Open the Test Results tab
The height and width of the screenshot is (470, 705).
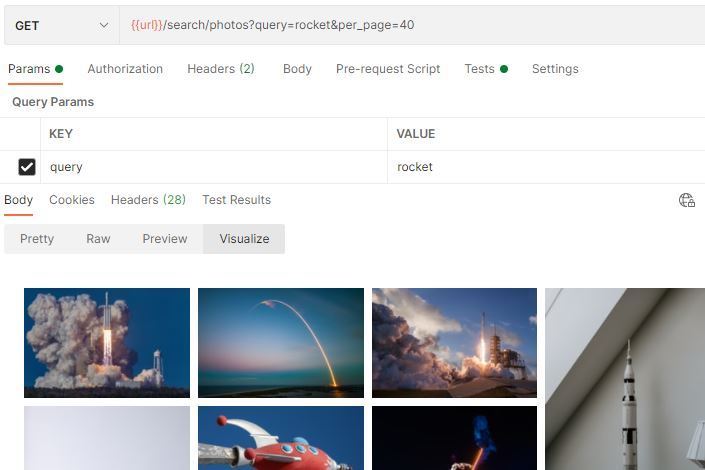click(x=236, y=200)
